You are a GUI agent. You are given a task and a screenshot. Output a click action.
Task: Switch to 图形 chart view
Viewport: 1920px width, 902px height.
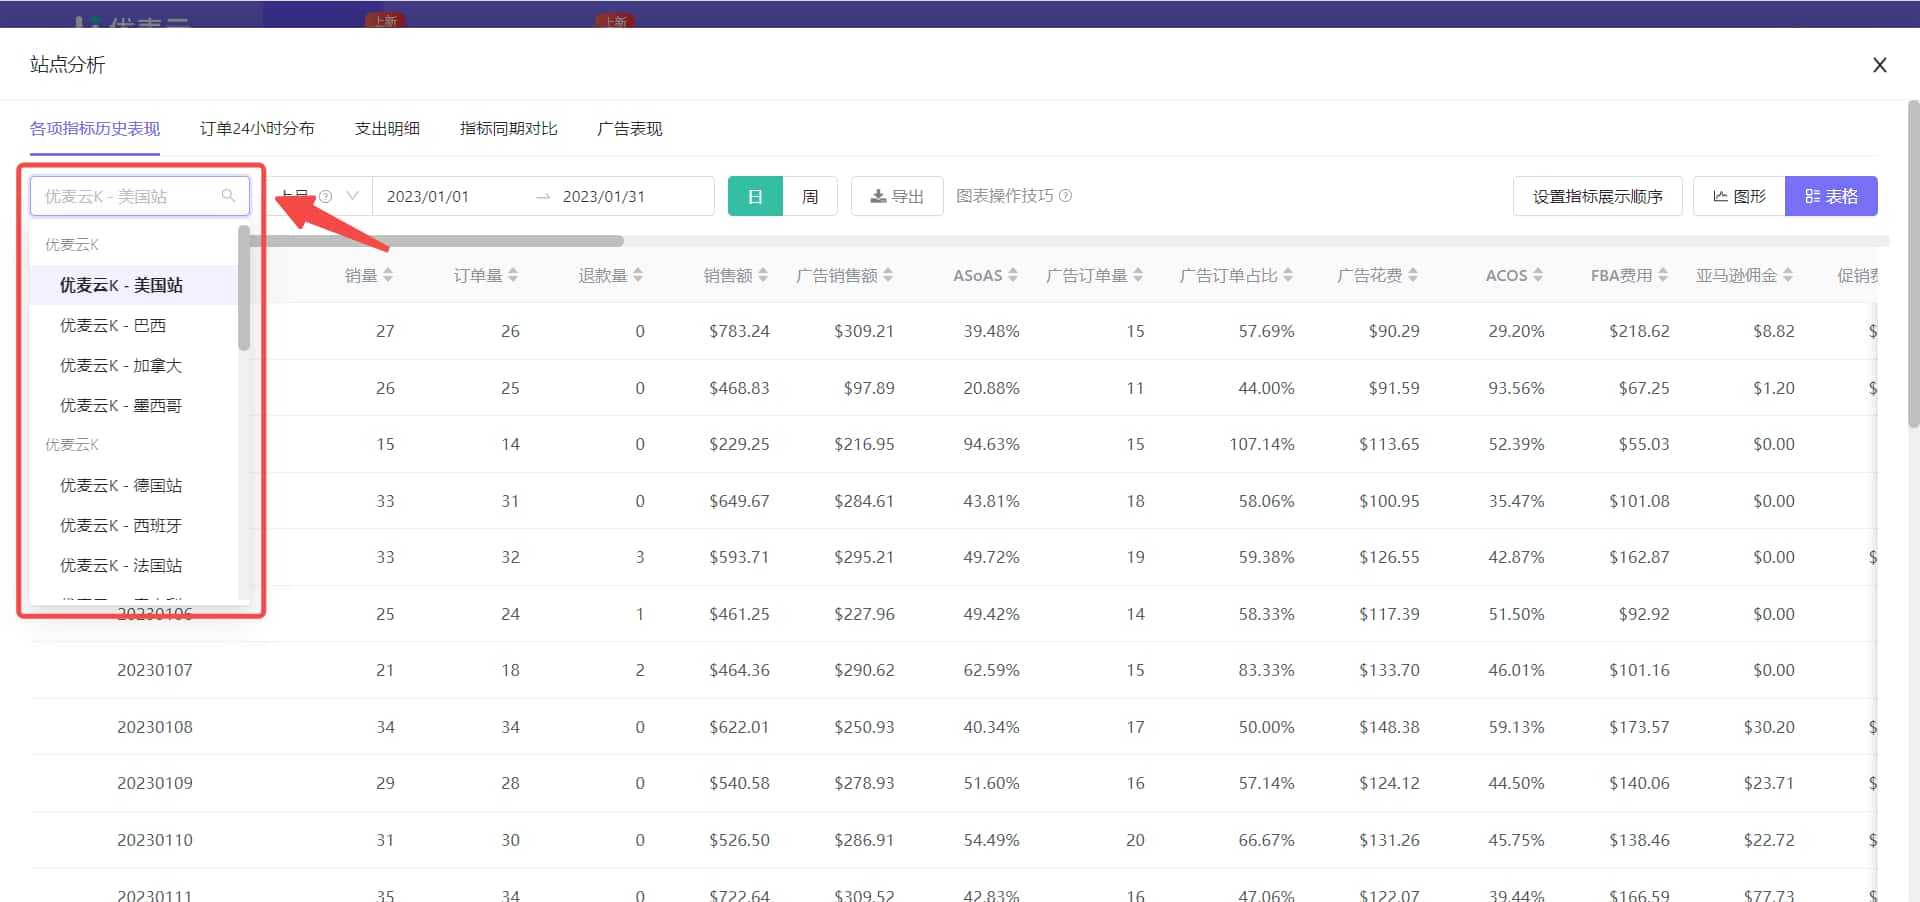(1739, 196)
